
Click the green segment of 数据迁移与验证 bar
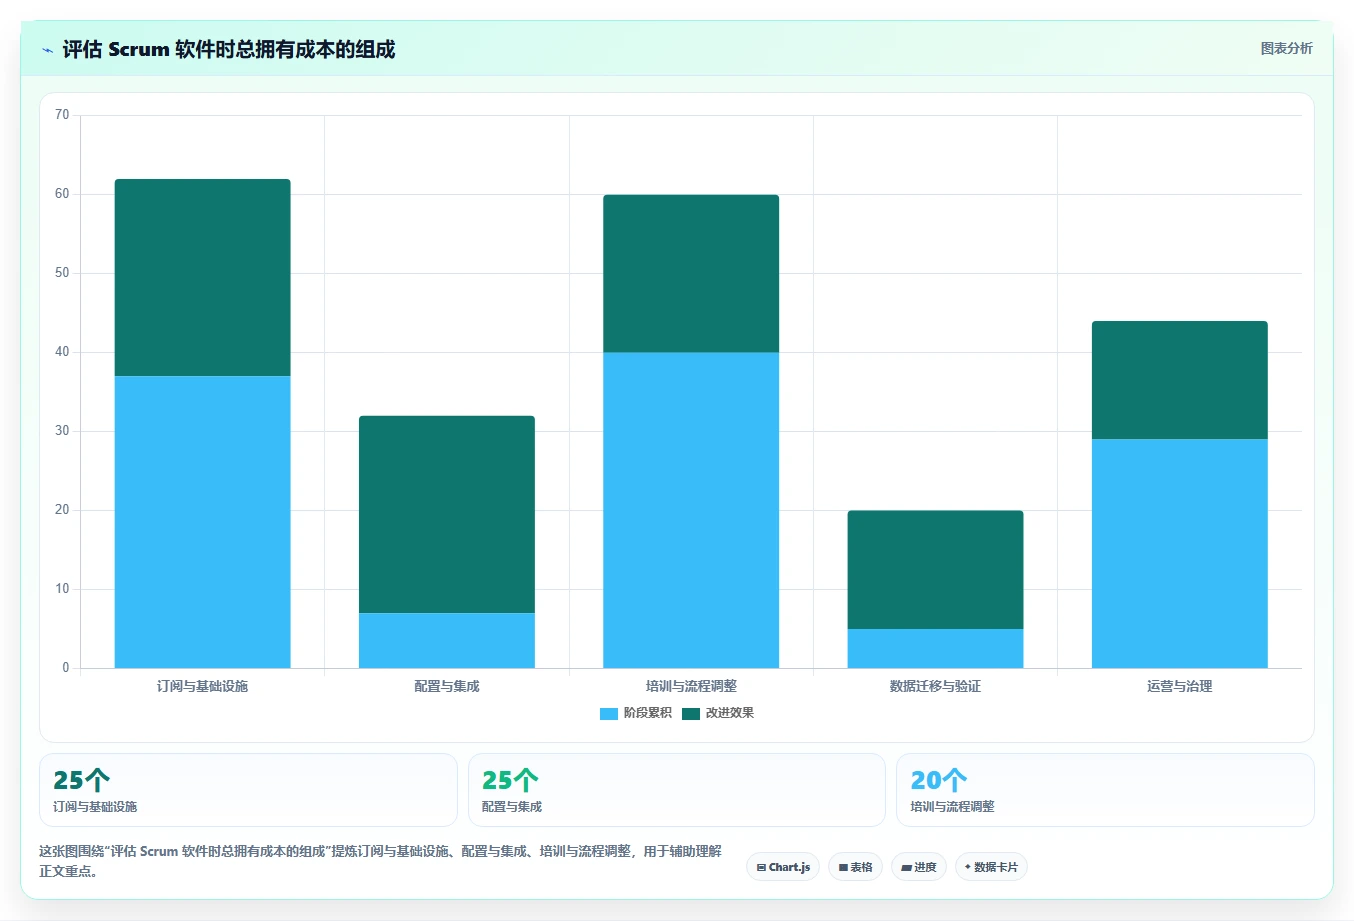(935, 570)
